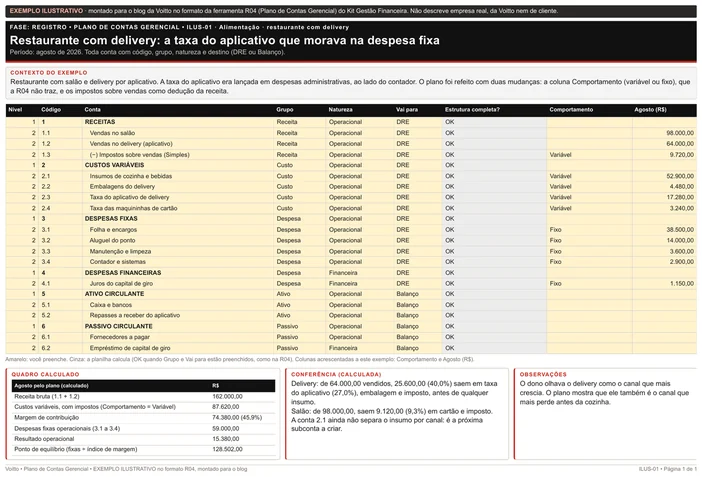Select the 'DESPESAS FINANCEIRAS' group name
The image size is (702, 477).
tap(123, 273)
